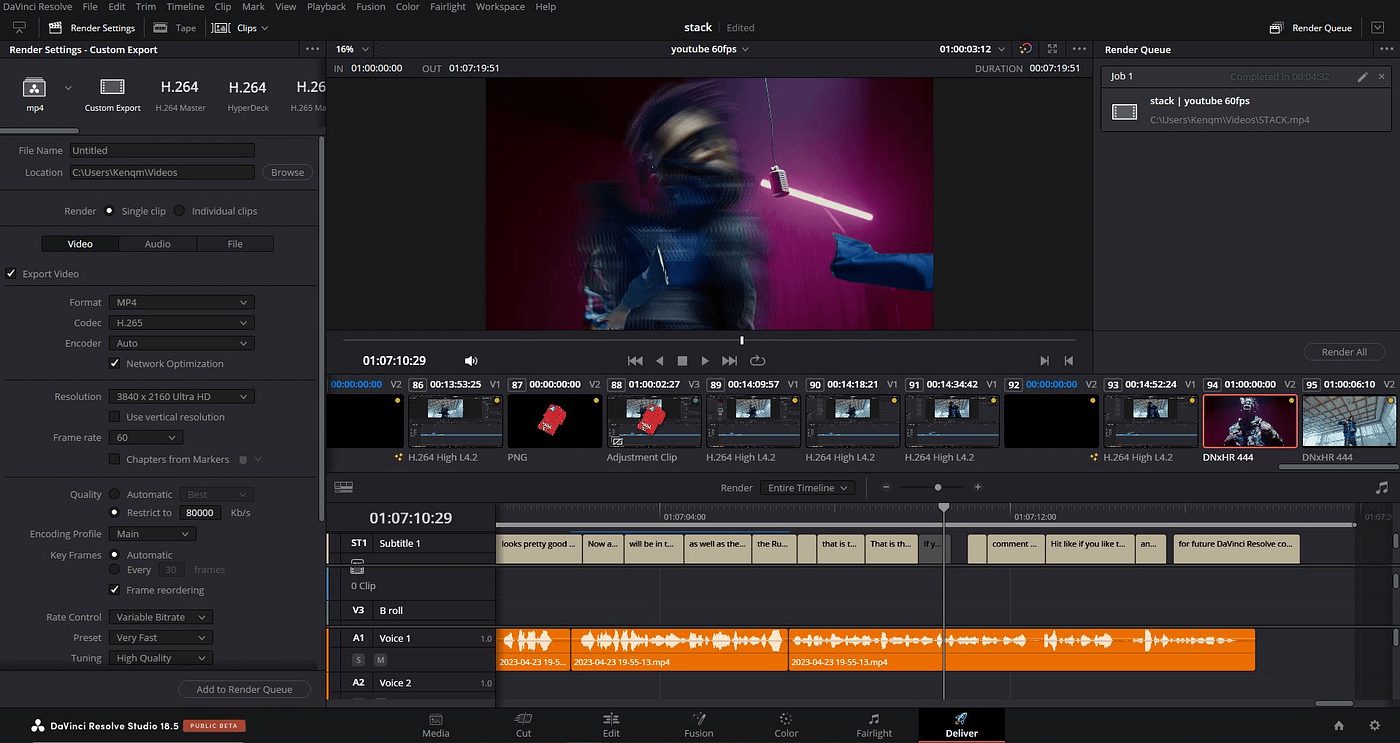
Task: Open Render Entire Timeline dropdown
Action: click(807, 488)
